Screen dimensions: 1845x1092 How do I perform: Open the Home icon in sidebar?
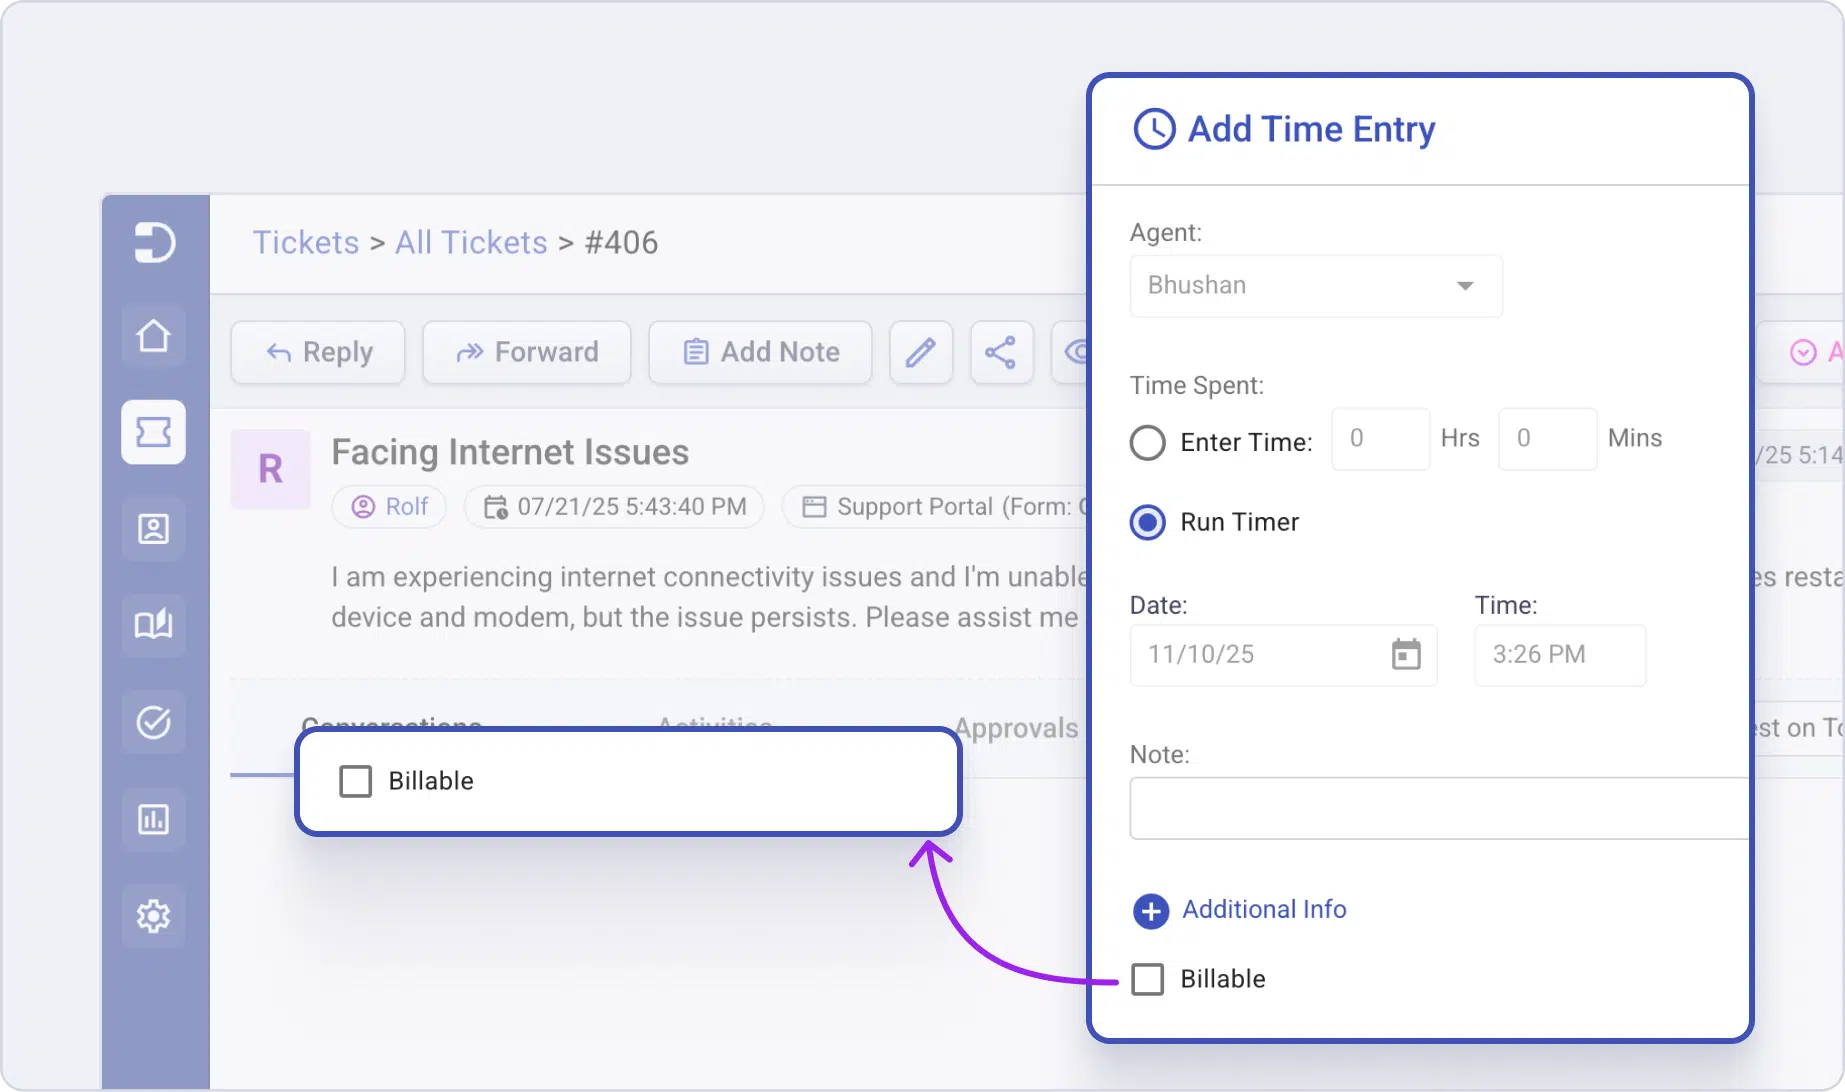tap(153, 336)
